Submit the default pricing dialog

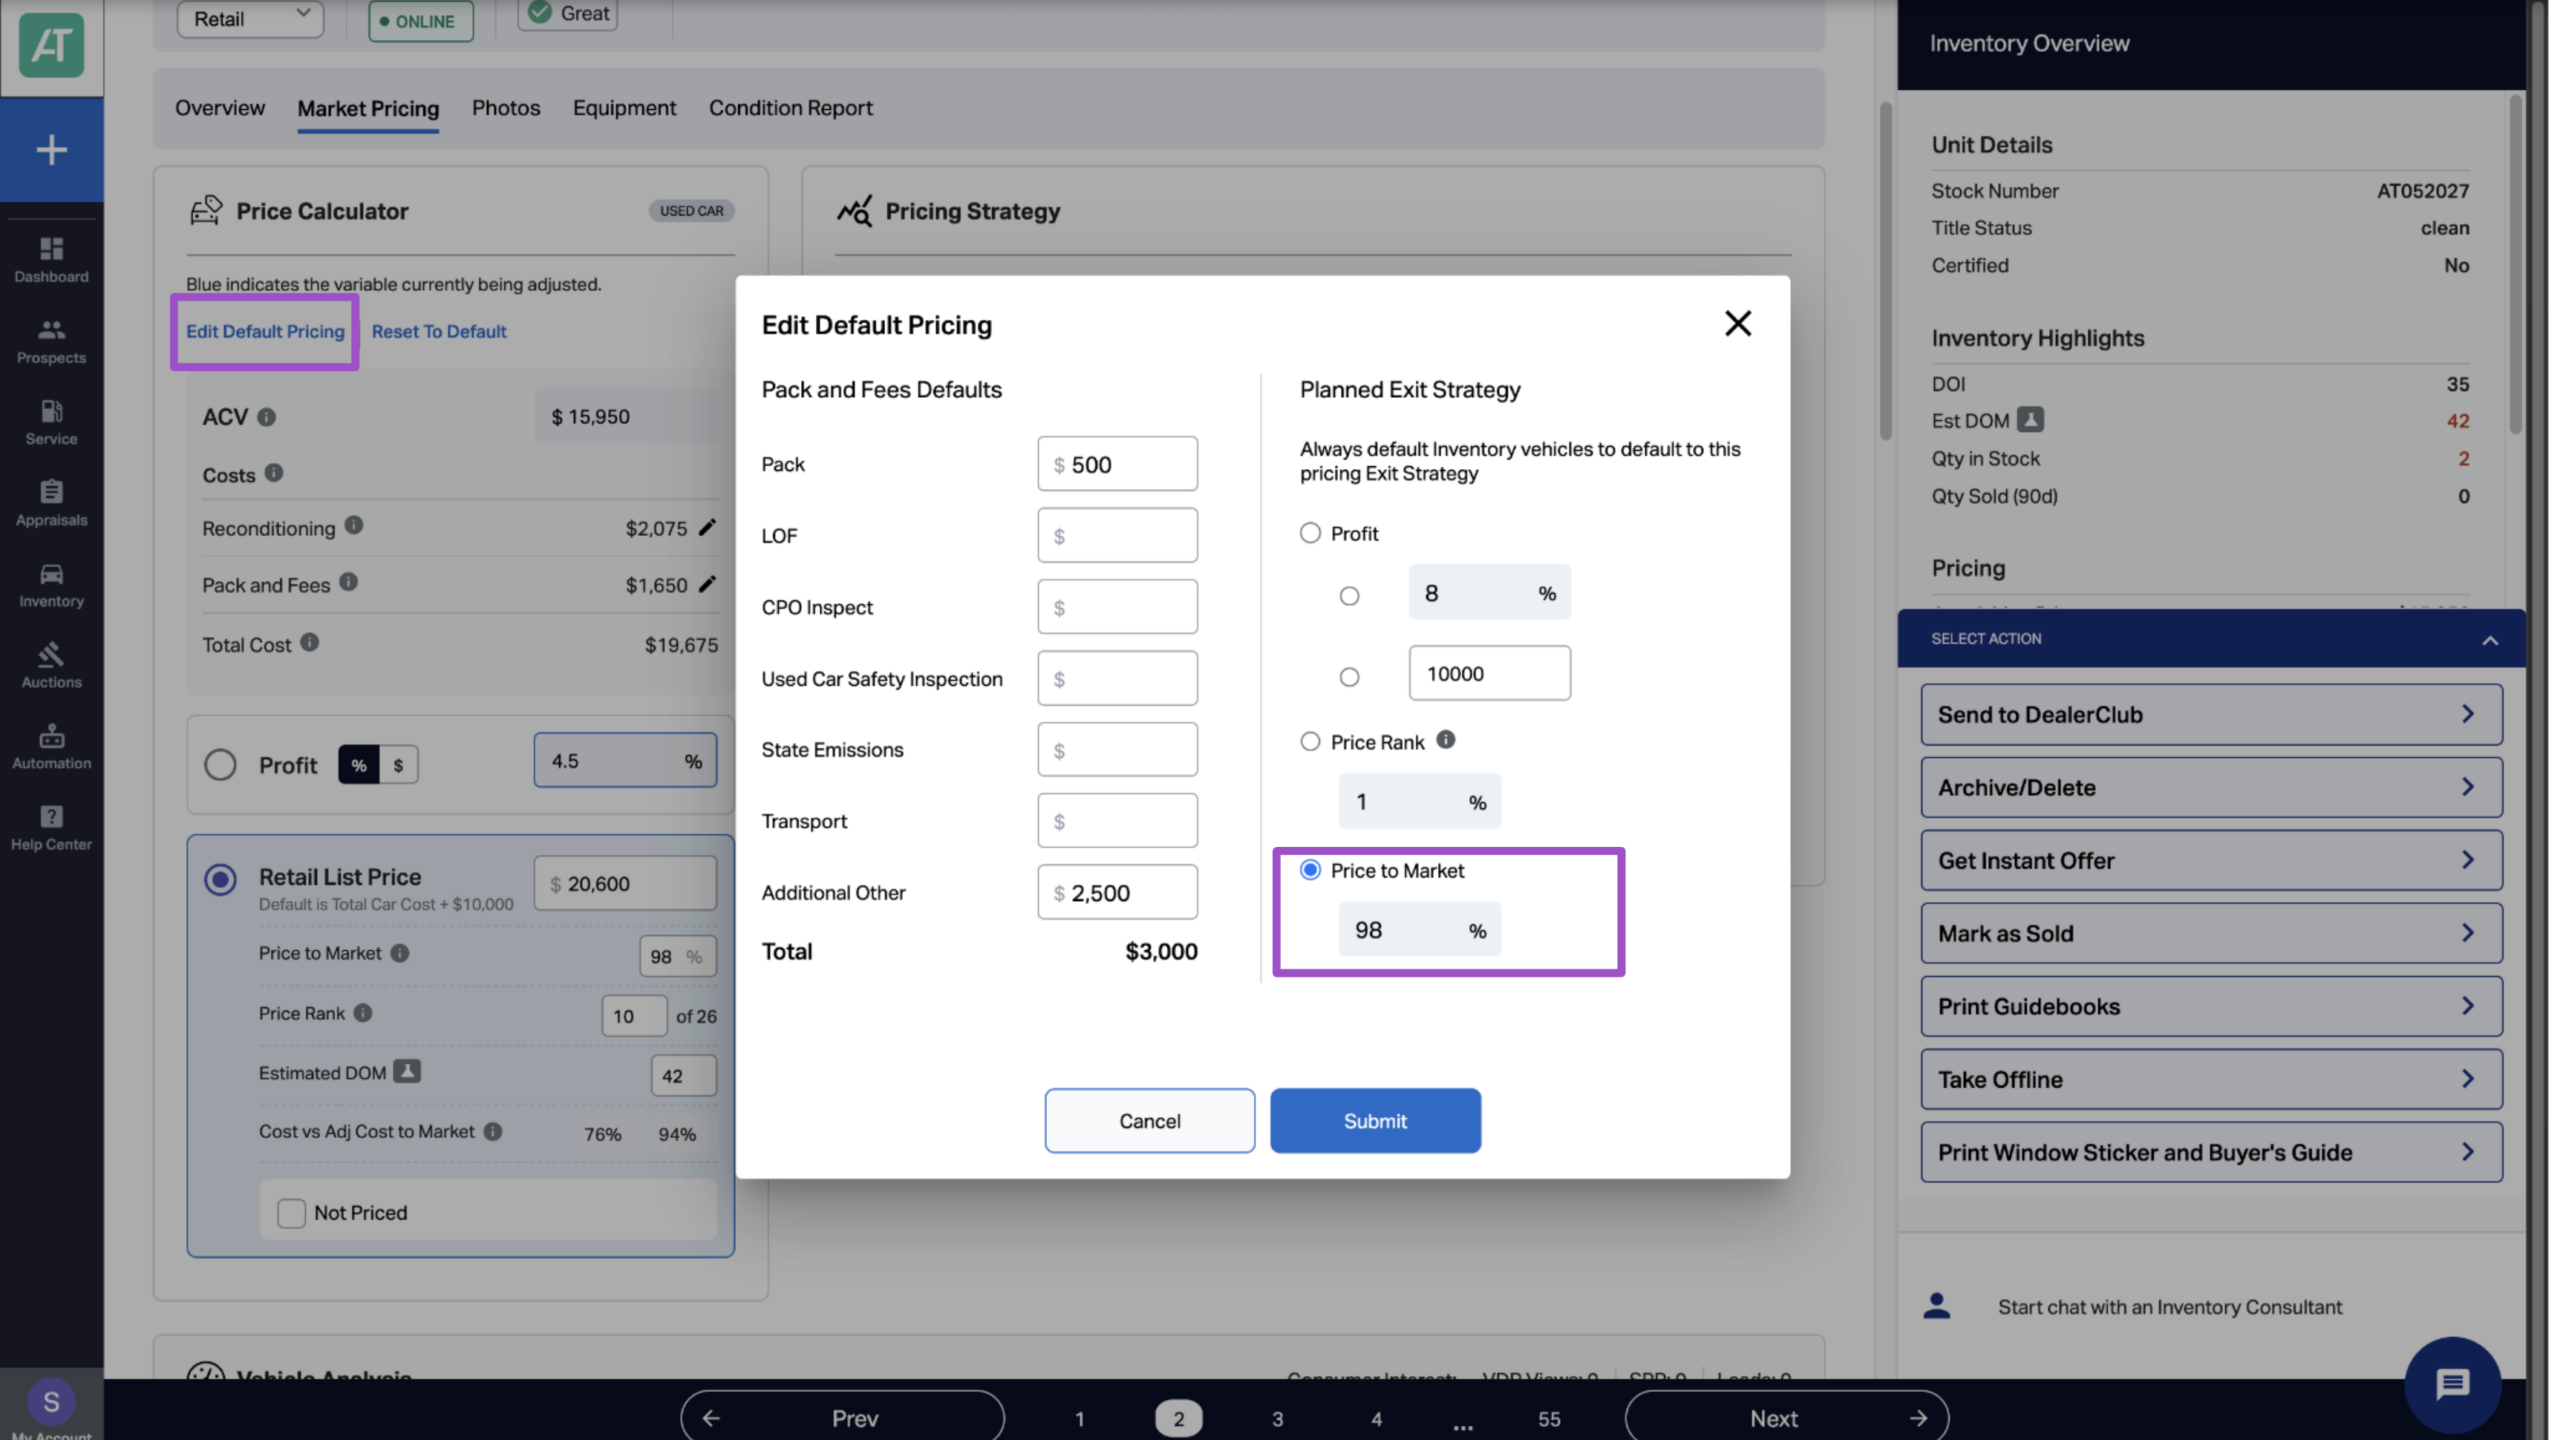tap(1375, 1121)
